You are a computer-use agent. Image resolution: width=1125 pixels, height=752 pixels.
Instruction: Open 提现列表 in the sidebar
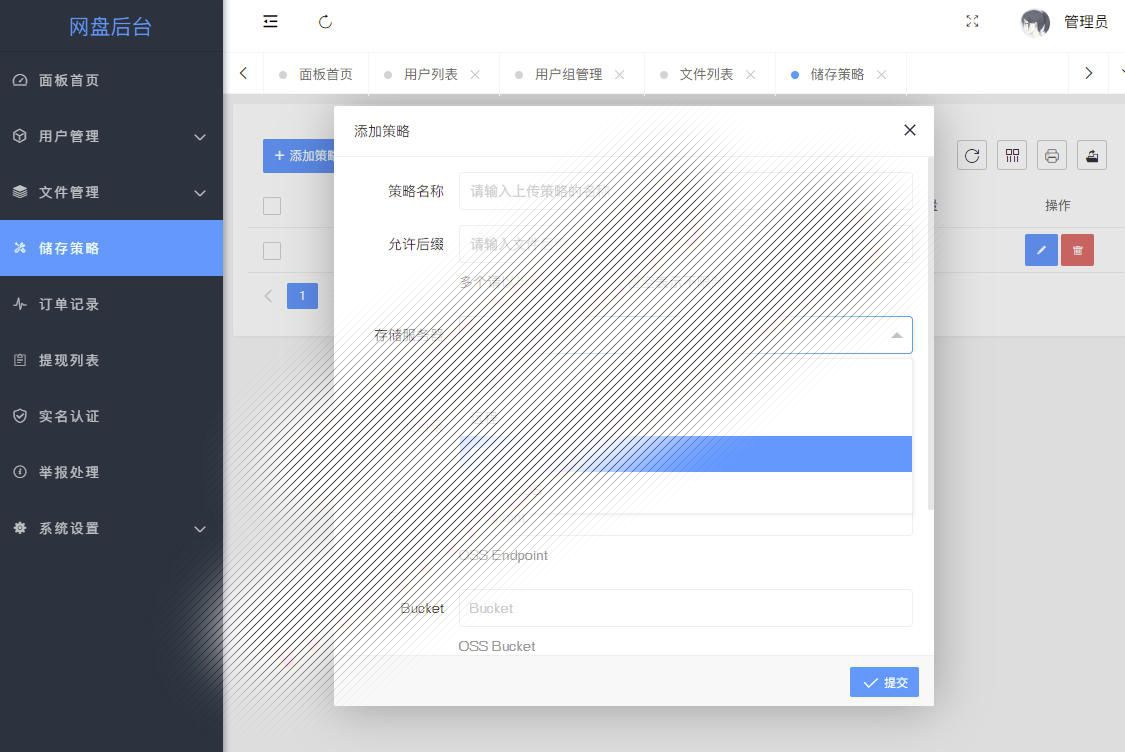pos(111,360)
